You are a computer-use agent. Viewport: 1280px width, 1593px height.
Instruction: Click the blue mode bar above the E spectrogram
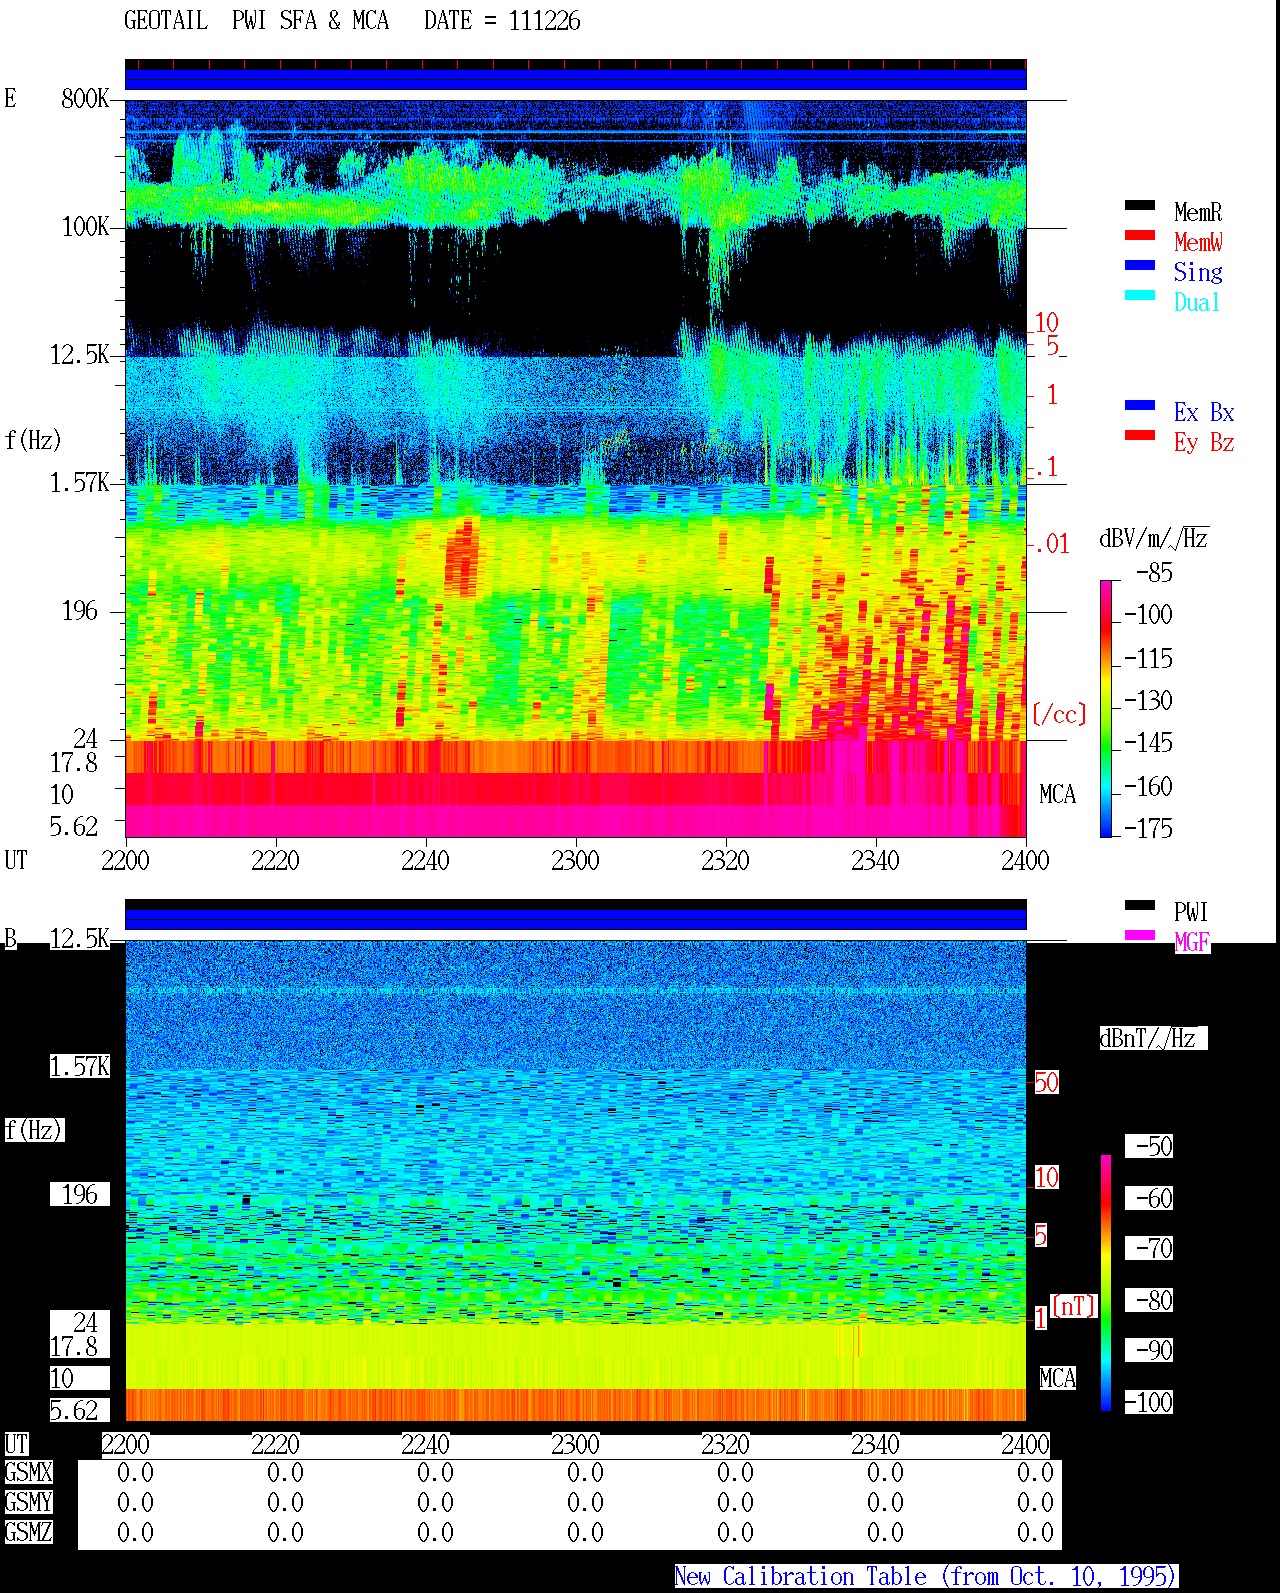(575, 79)
